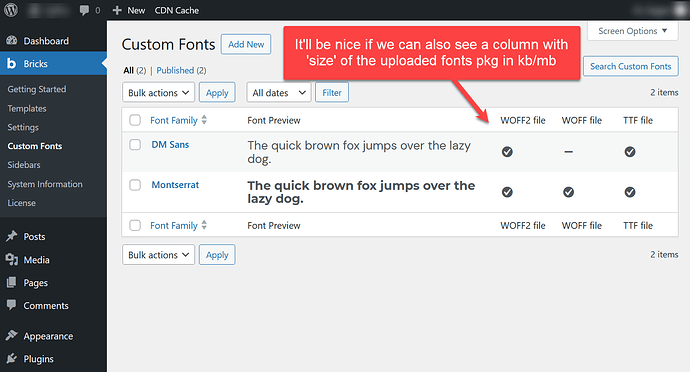
Task: Open Templates under Bricks
Action: coord(27,108)
